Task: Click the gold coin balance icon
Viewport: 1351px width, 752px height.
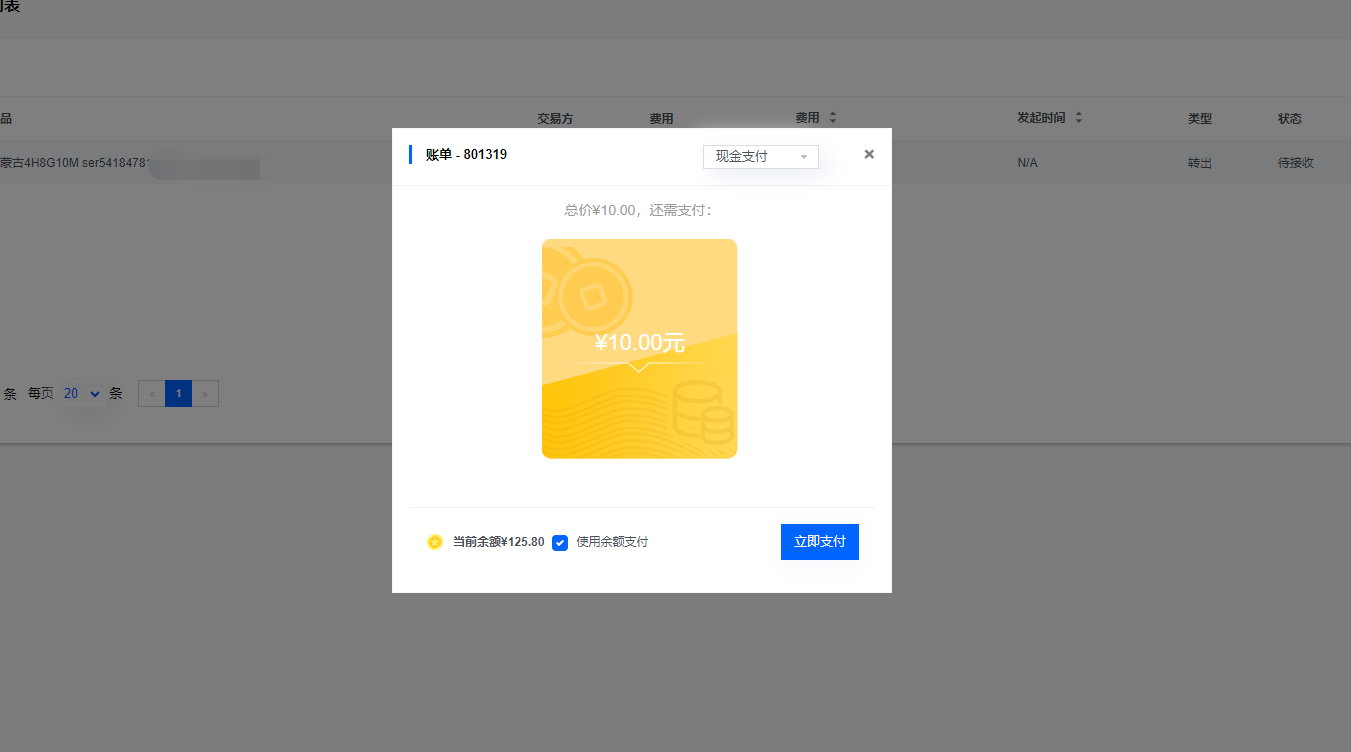Action: [435, 542]
